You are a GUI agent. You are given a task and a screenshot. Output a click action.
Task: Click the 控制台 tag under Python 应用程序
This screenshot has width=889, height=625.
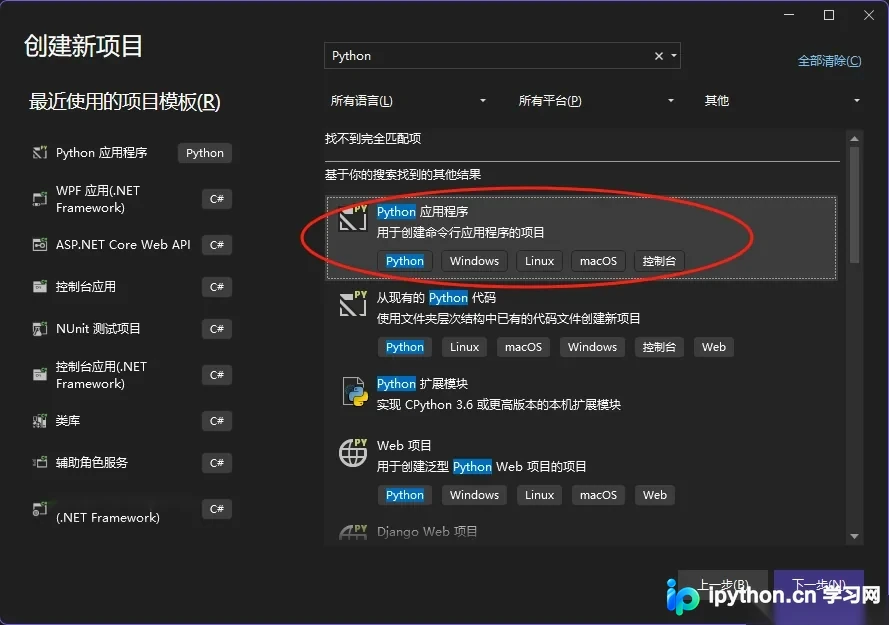click(659, 261)
